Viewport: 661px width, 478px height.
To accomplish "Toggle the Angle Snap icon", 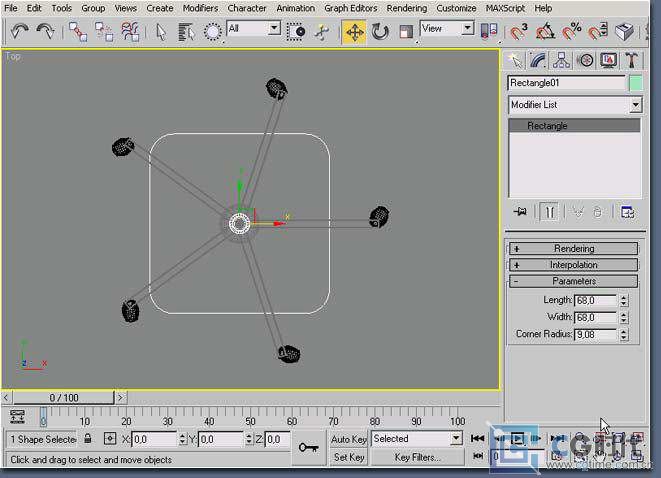I will [545, 32].
